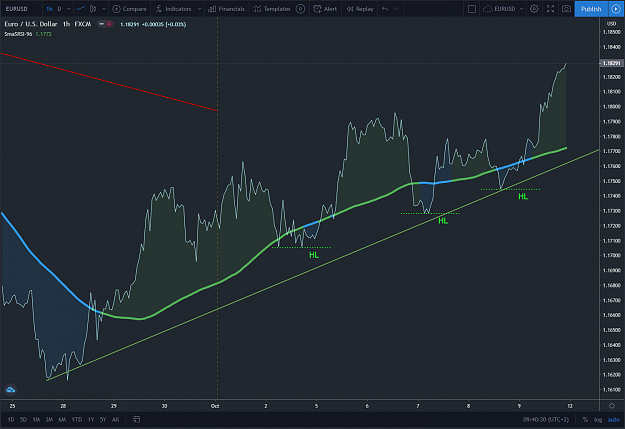Expand the EURUSD layout dropdown arrow

pyautogui.click(x=521, y=8)
